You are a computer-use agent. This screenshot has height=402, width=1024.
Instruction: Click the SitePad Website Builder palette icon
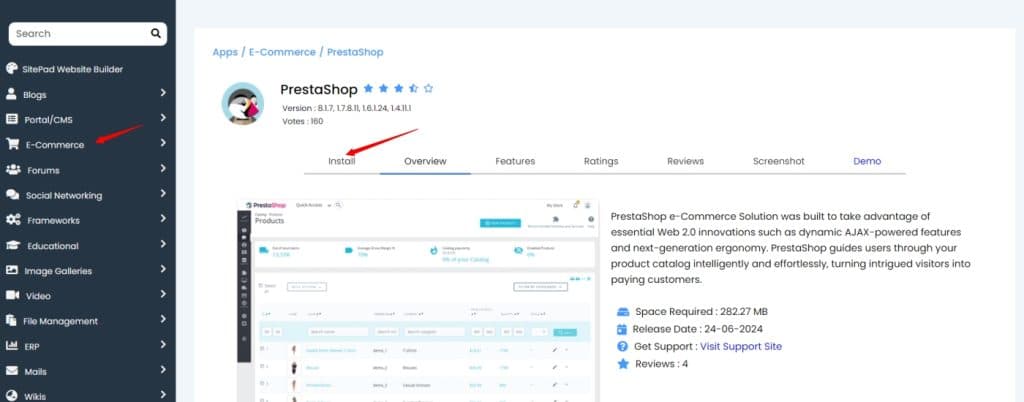12,69
